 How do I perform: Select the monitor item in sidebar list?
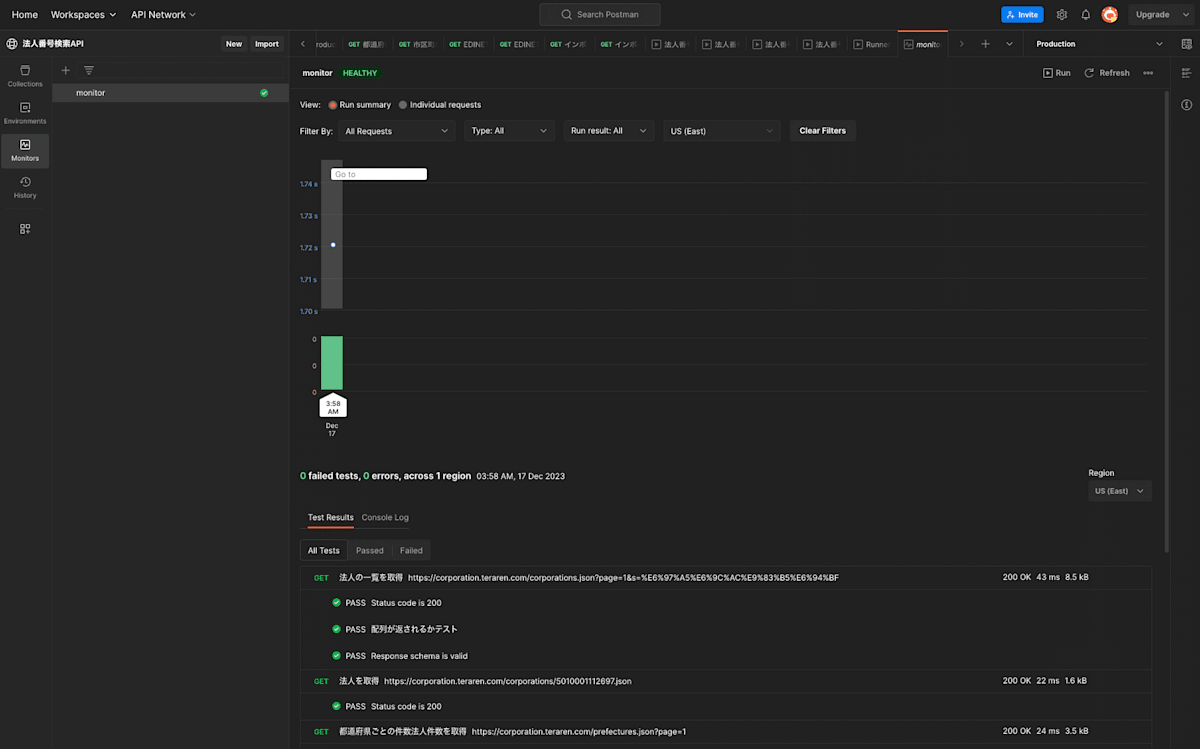(x=170, y=93)
